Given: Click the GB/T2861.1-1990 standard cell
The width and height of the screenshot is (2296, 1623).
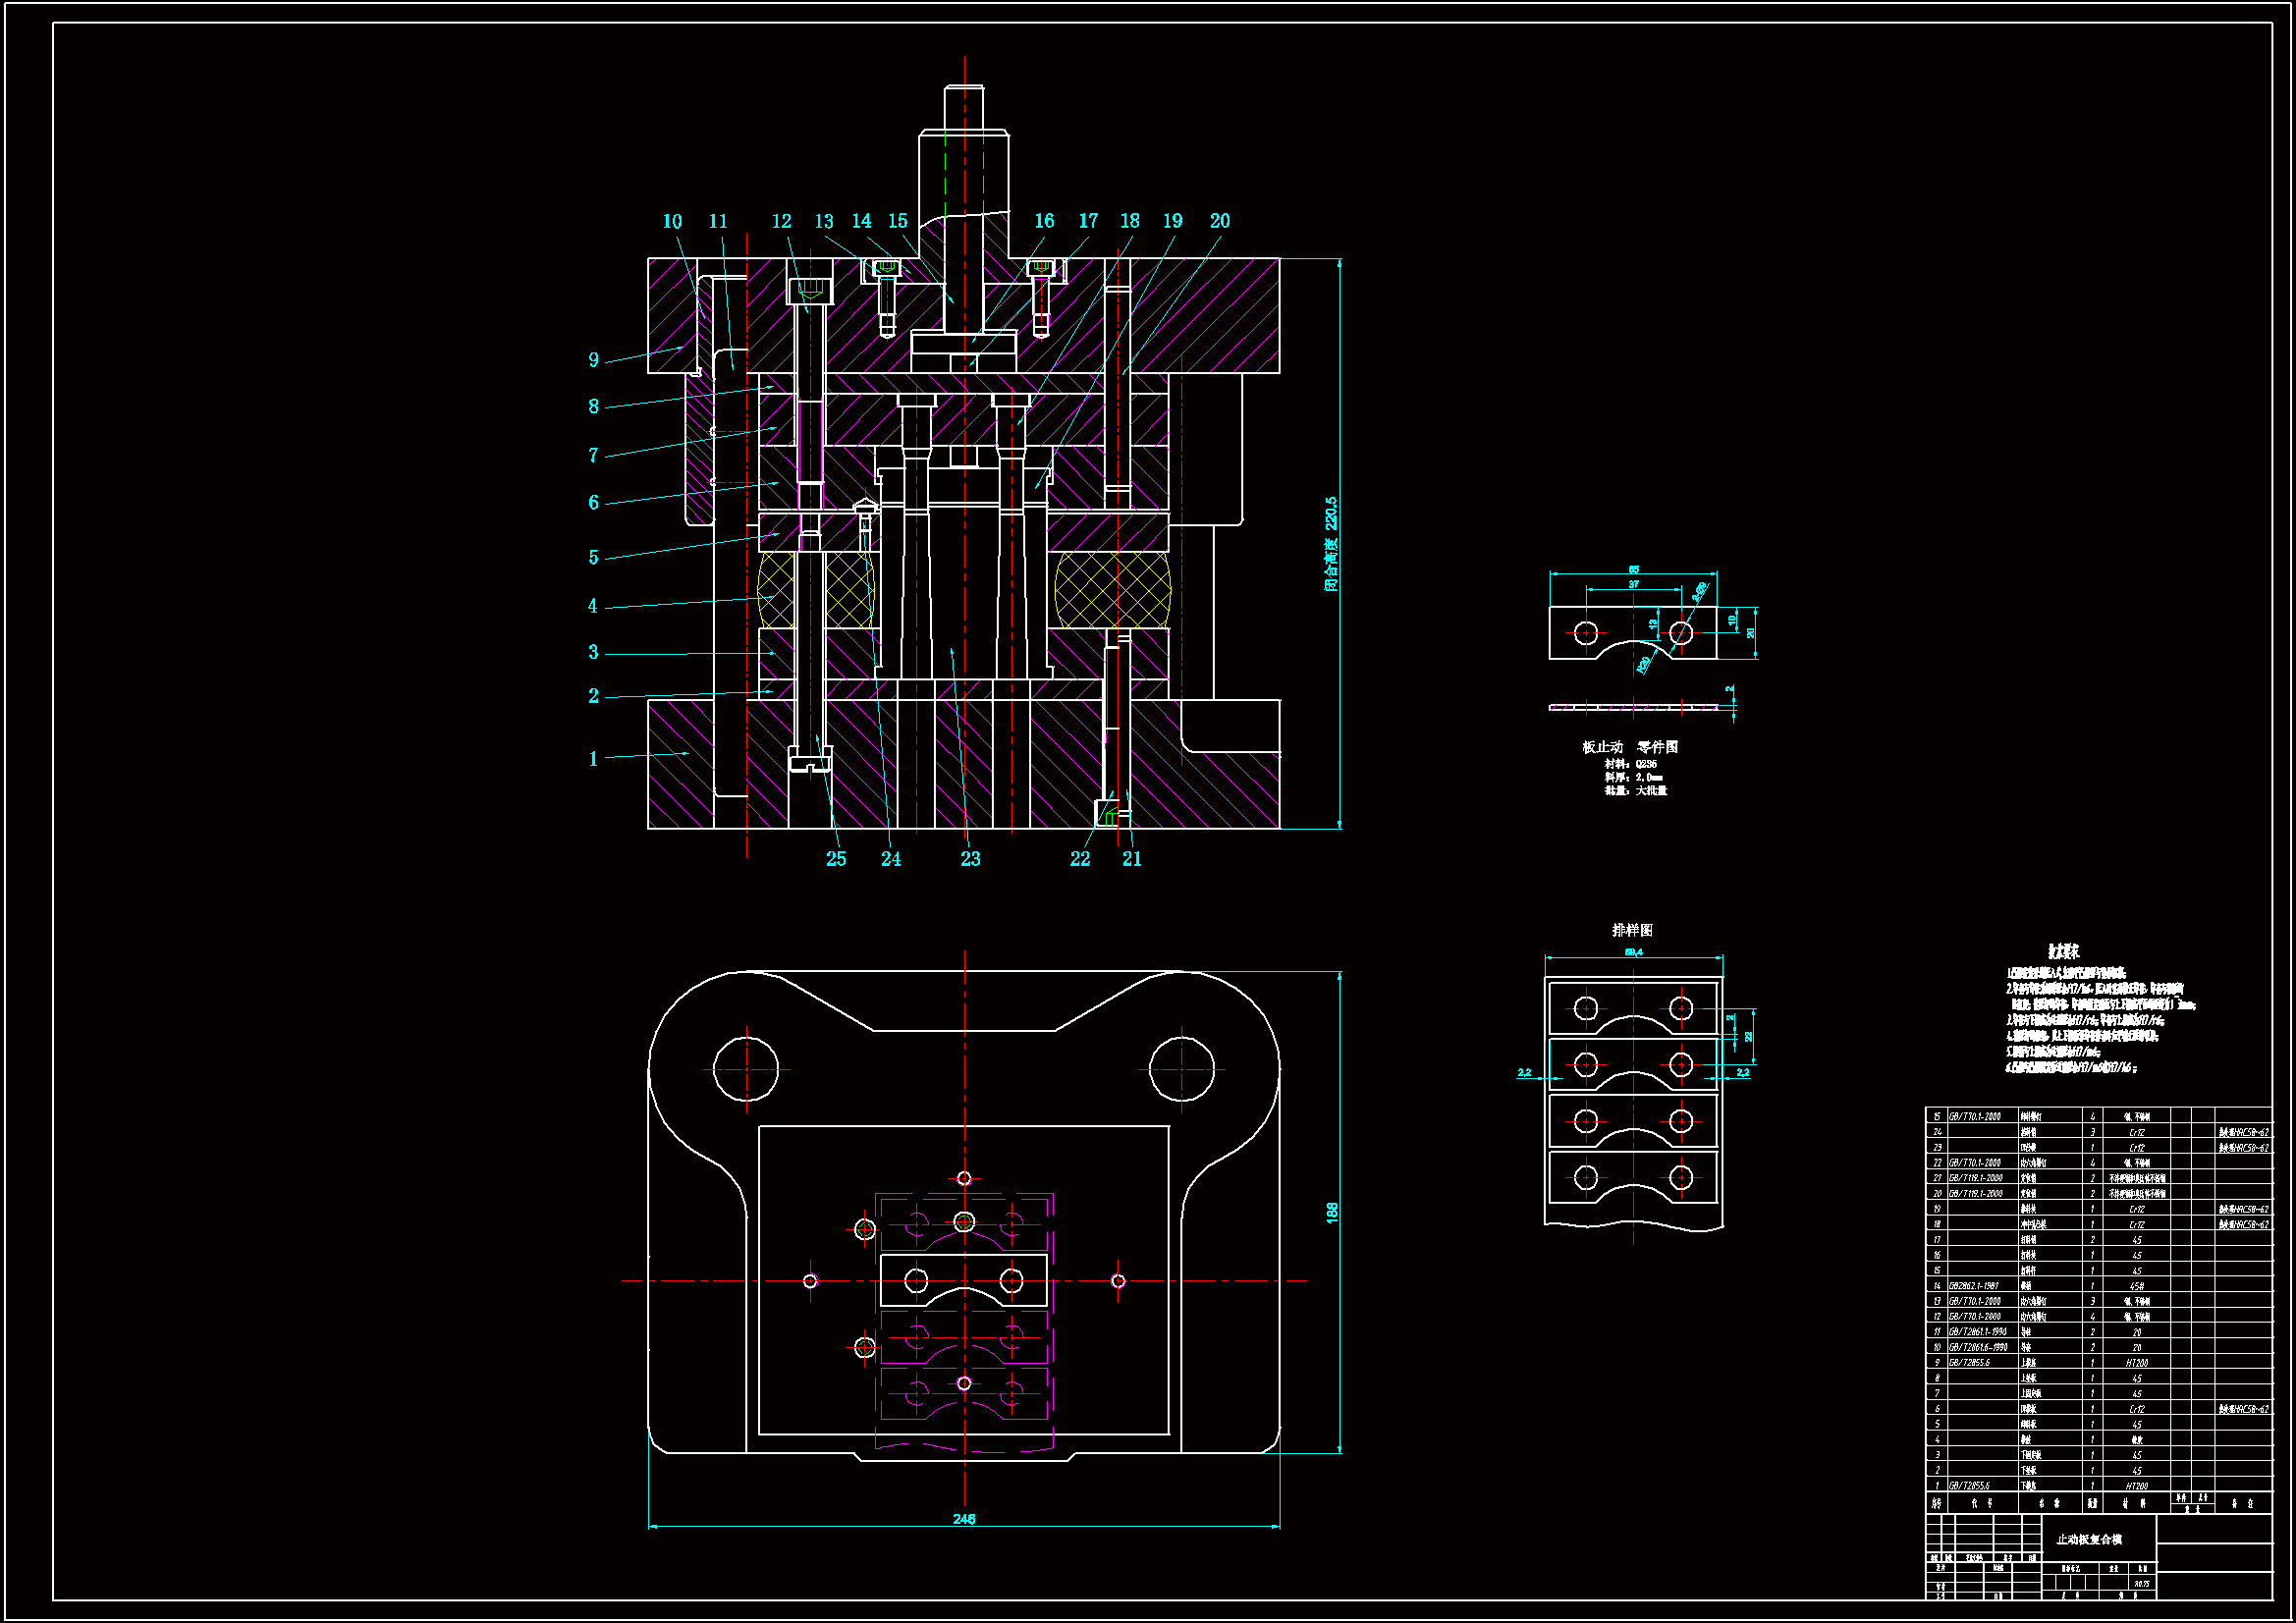Looking at the screenshot, I should [1977, 1332].
